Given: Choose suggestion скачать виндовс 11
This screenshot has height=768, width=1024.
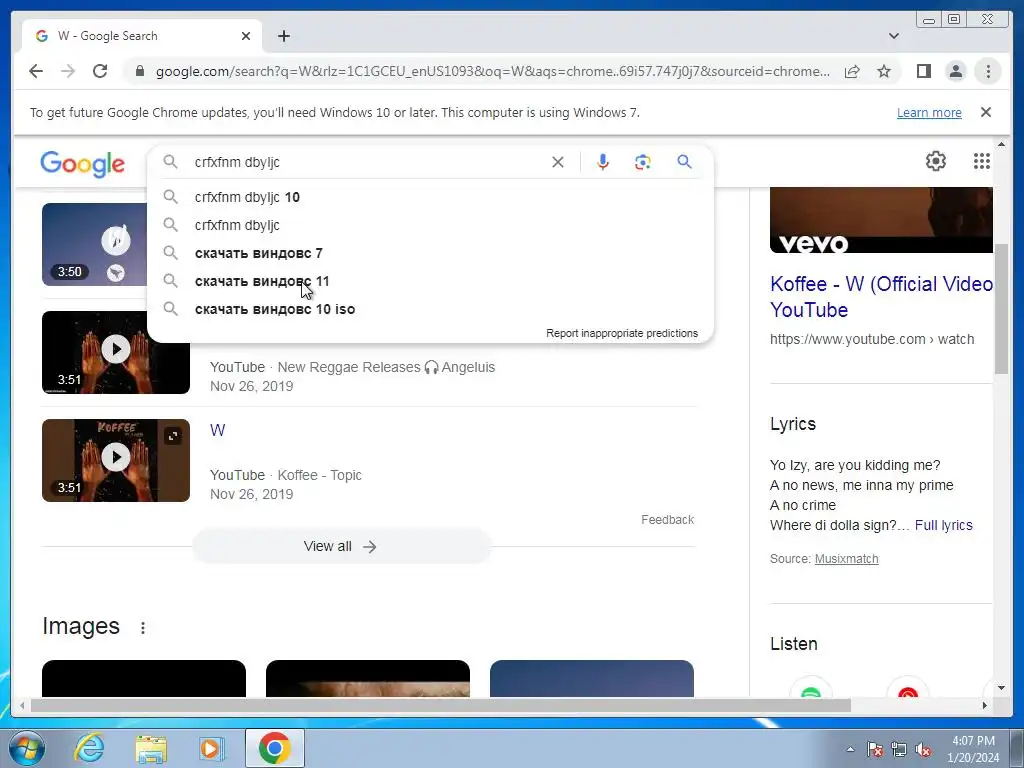Looking at the screenshot, I should pos(430,281).
